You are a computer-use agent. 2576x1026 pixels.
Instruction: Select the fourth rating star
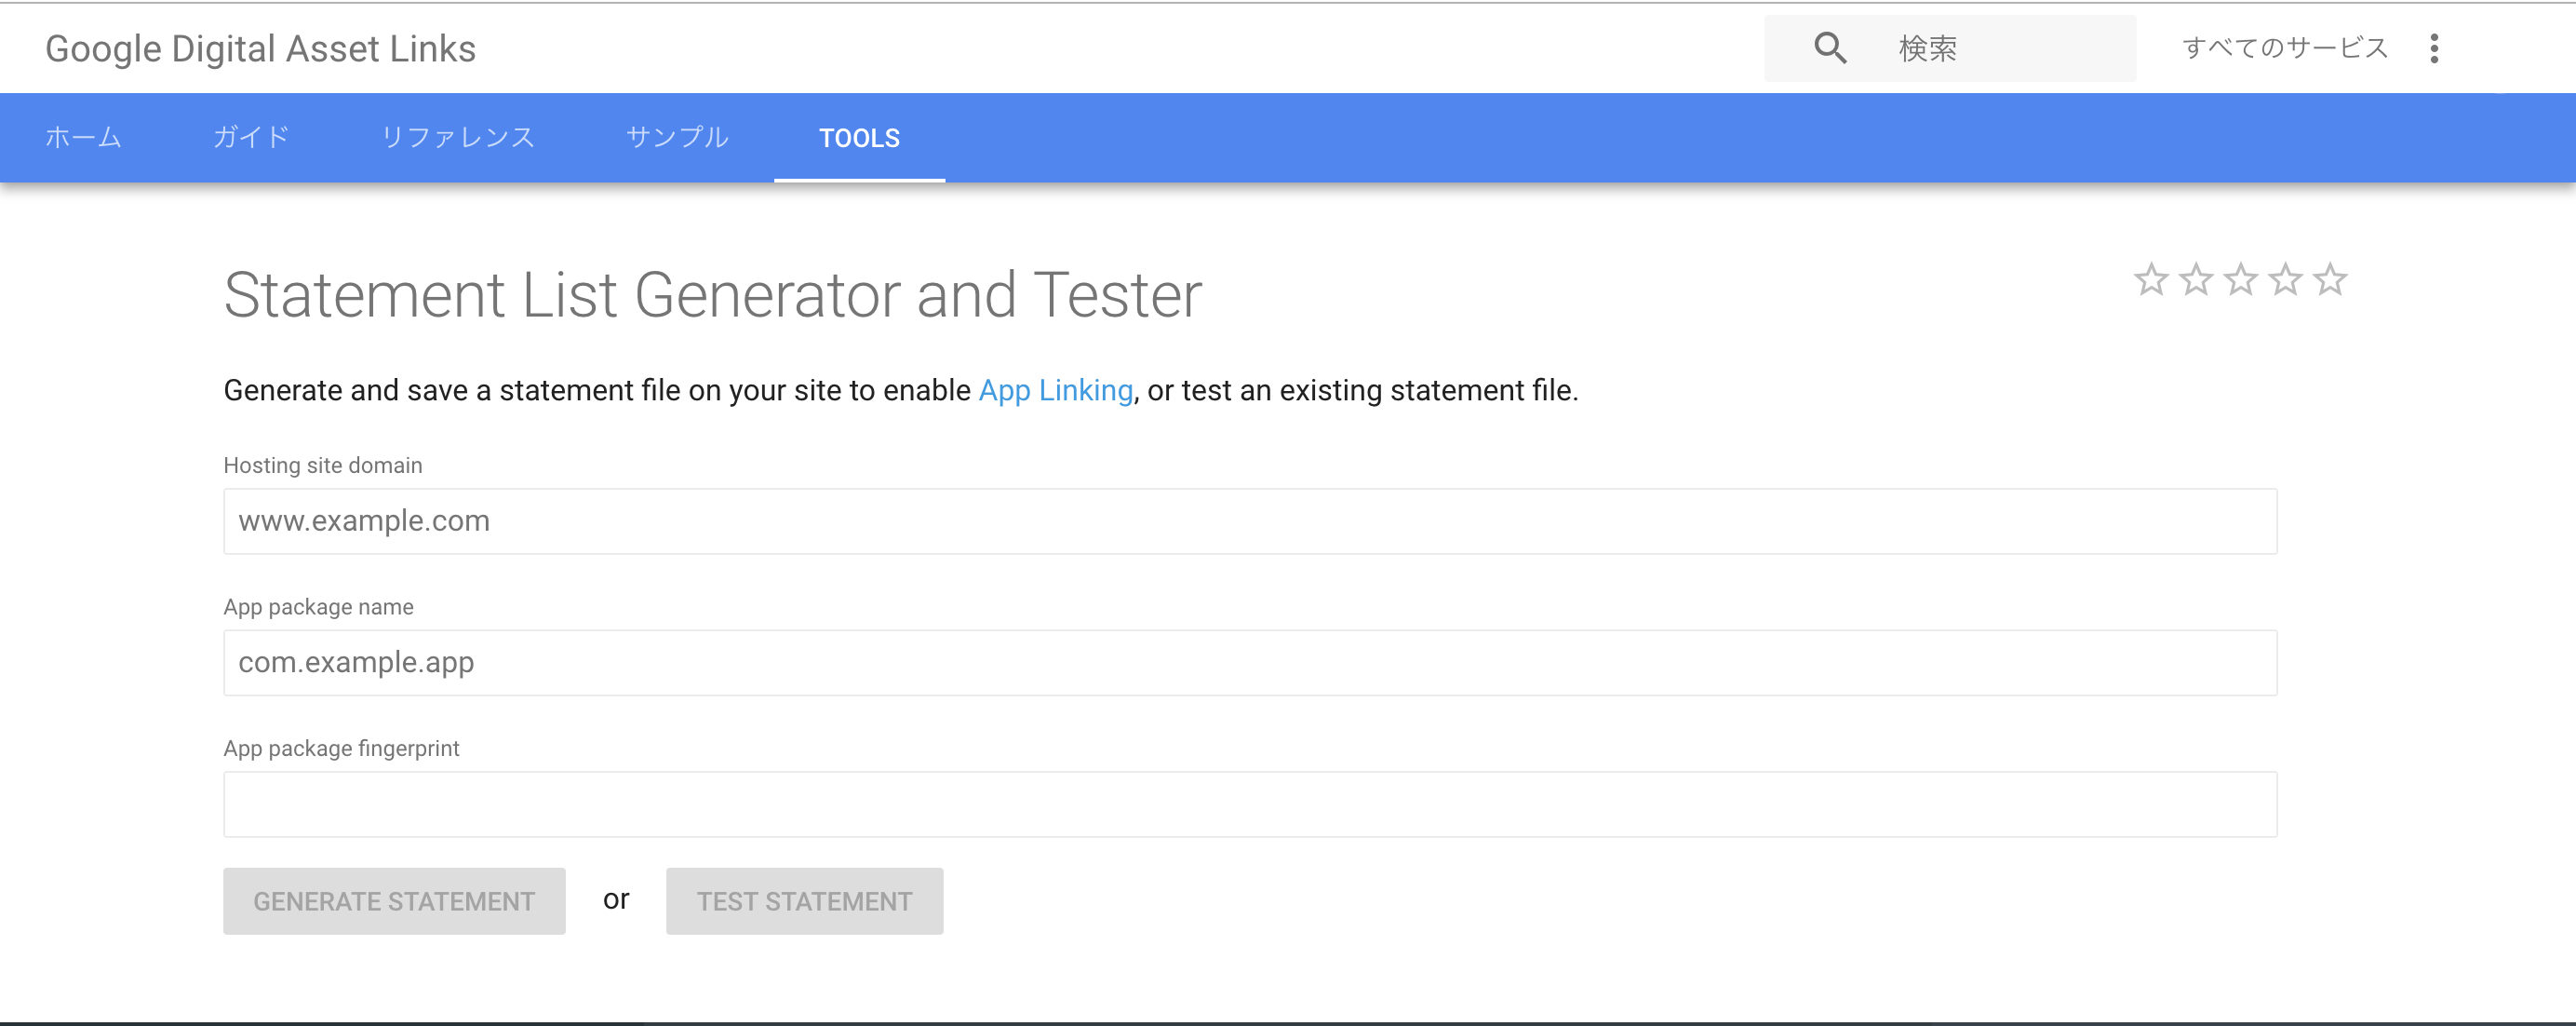click(2285, 283)
